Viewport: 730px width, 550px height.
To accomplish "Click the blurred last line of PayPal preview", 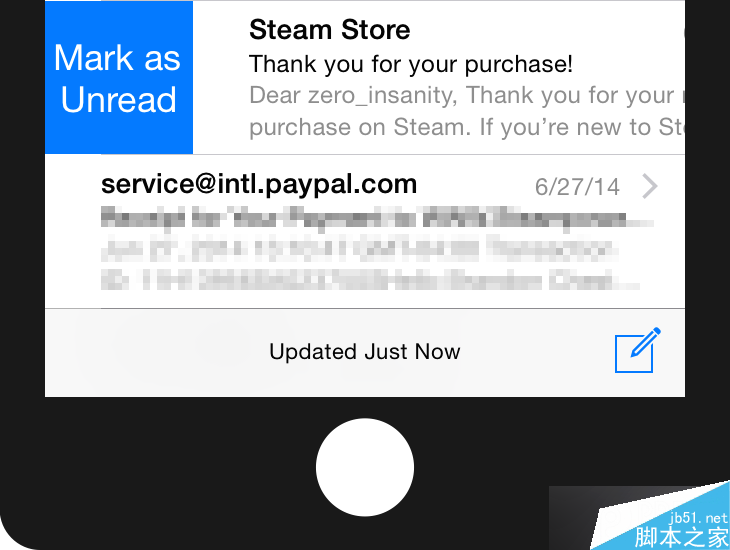I will point(370,280).
